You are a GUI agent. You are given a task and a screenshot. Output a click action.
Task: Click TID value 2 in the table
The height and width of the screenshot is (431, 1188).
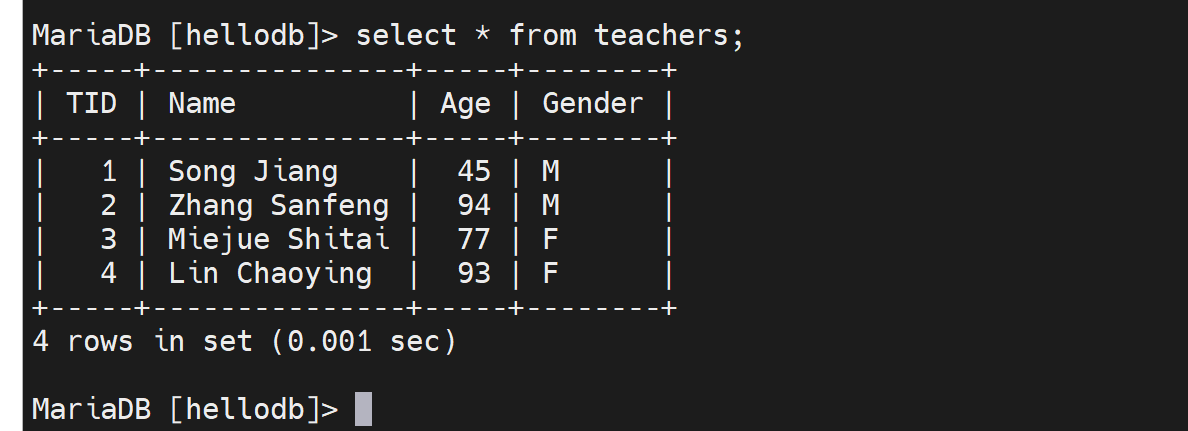pyautogui.click(x=109, y=205)
